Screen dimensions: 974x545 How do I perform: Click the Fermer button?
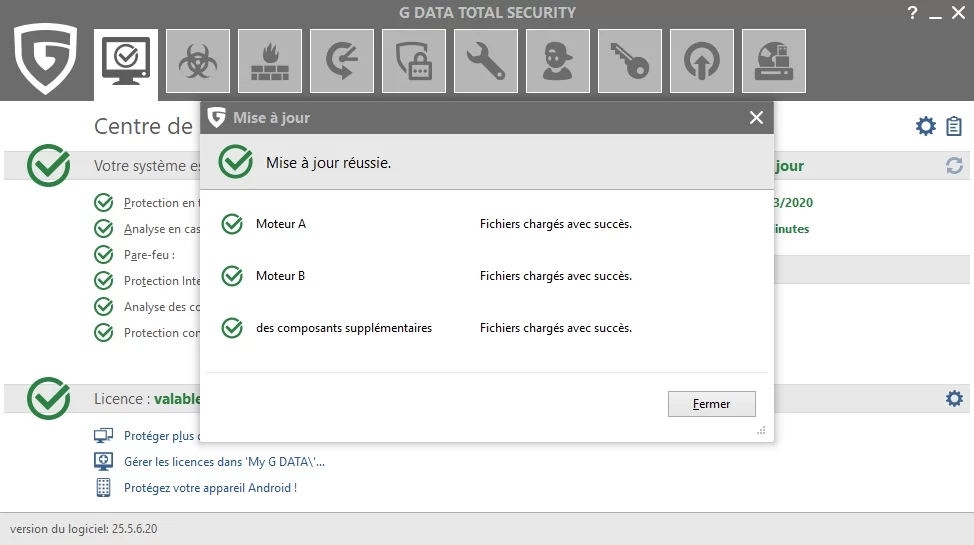pos(712,404)
